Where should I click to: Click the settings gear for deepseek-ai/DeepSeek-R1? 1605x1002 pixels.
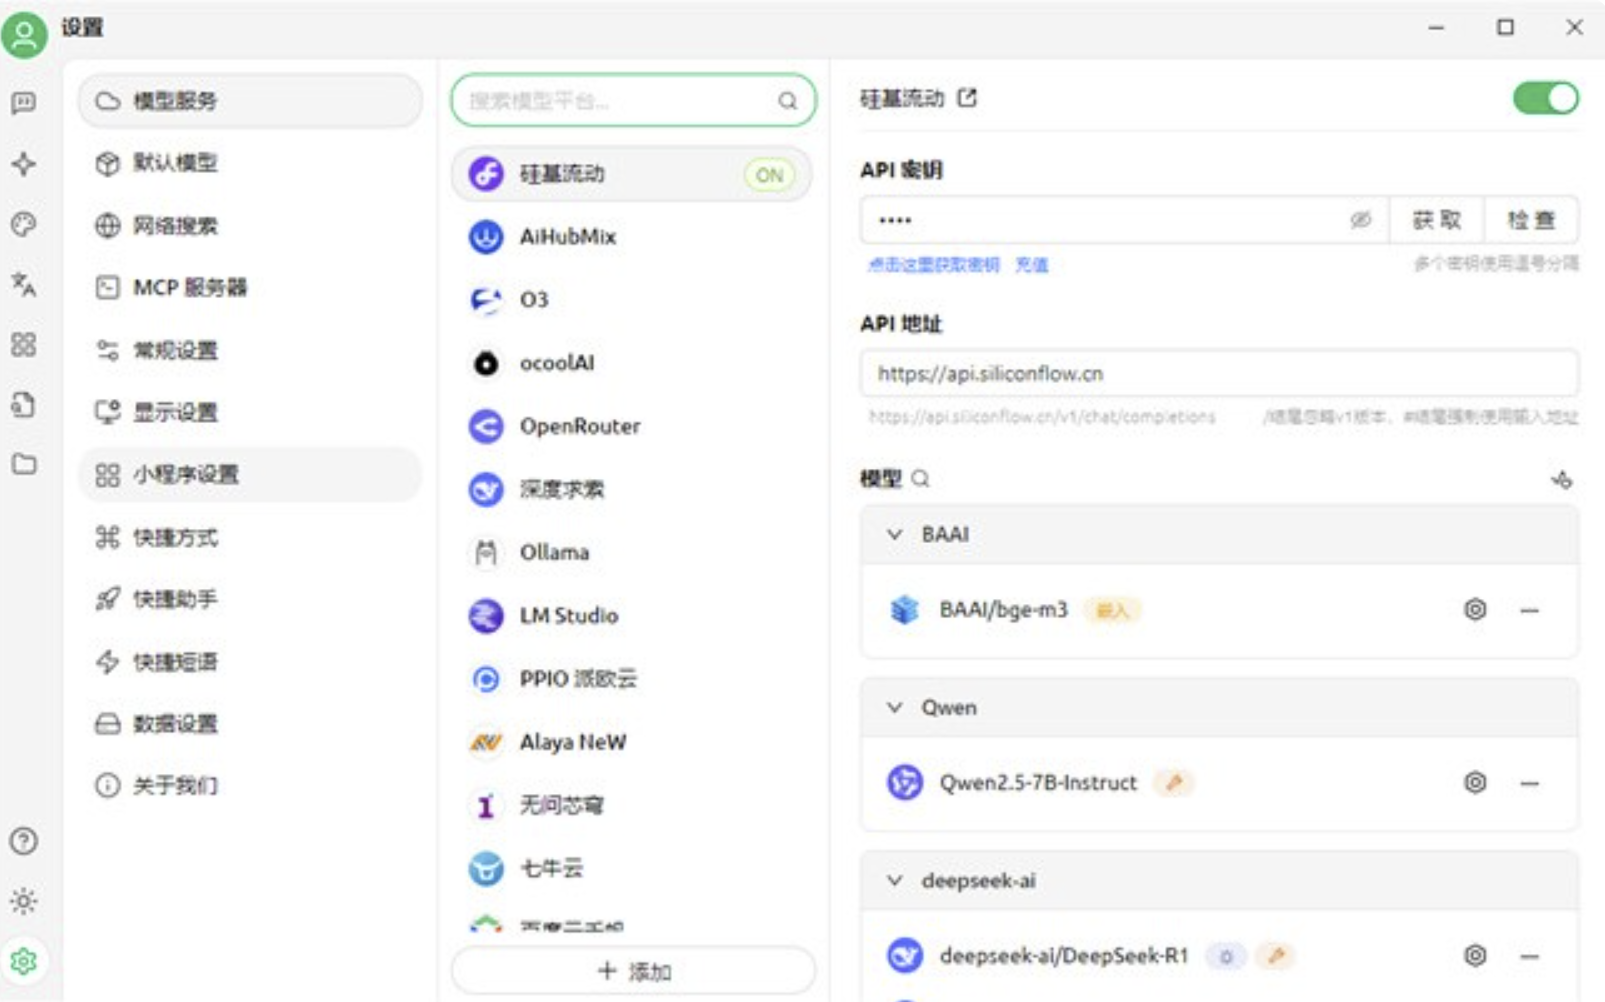(1474, 956)
